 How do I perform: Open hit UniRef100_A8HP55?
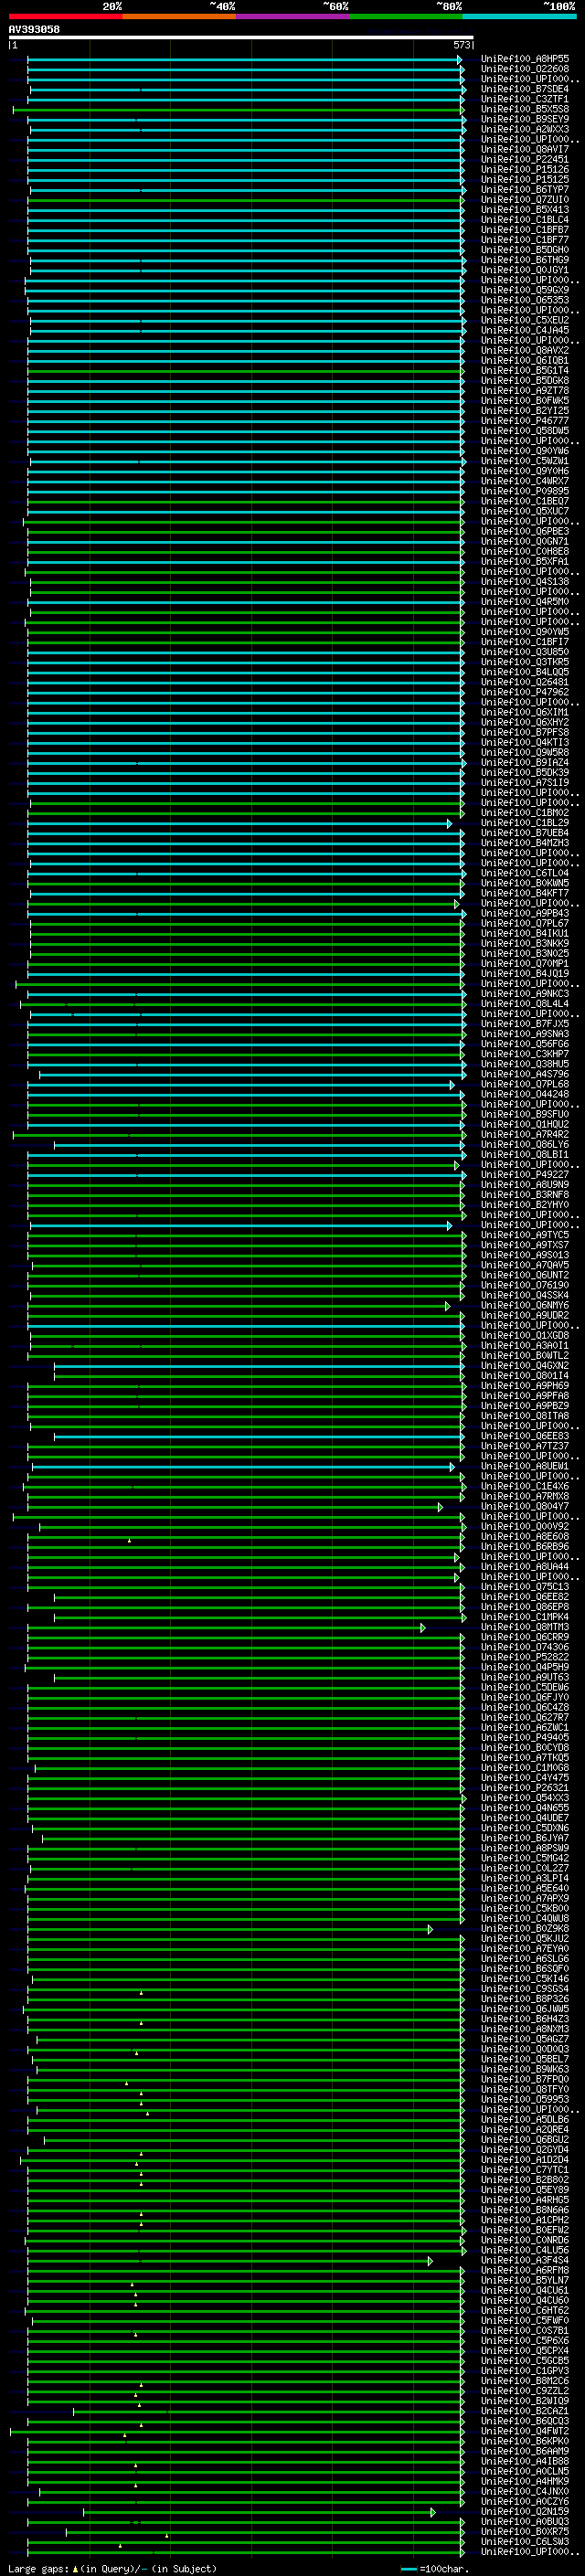coord(525,59)
